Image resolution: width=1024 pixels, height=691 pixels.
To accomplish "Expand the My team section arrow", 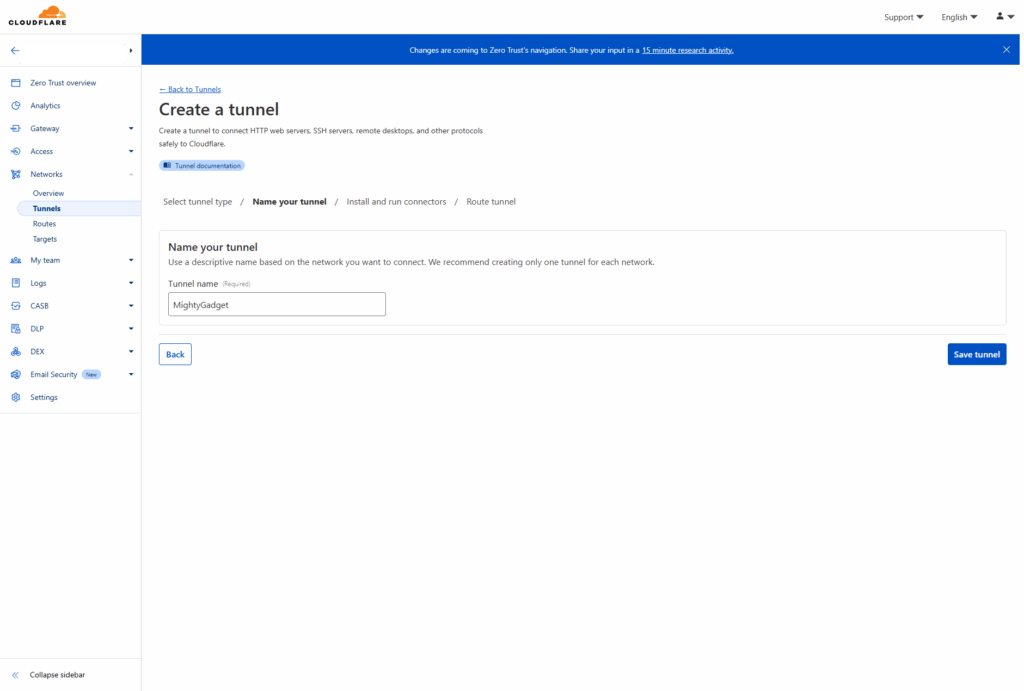I will coord(131,260).
